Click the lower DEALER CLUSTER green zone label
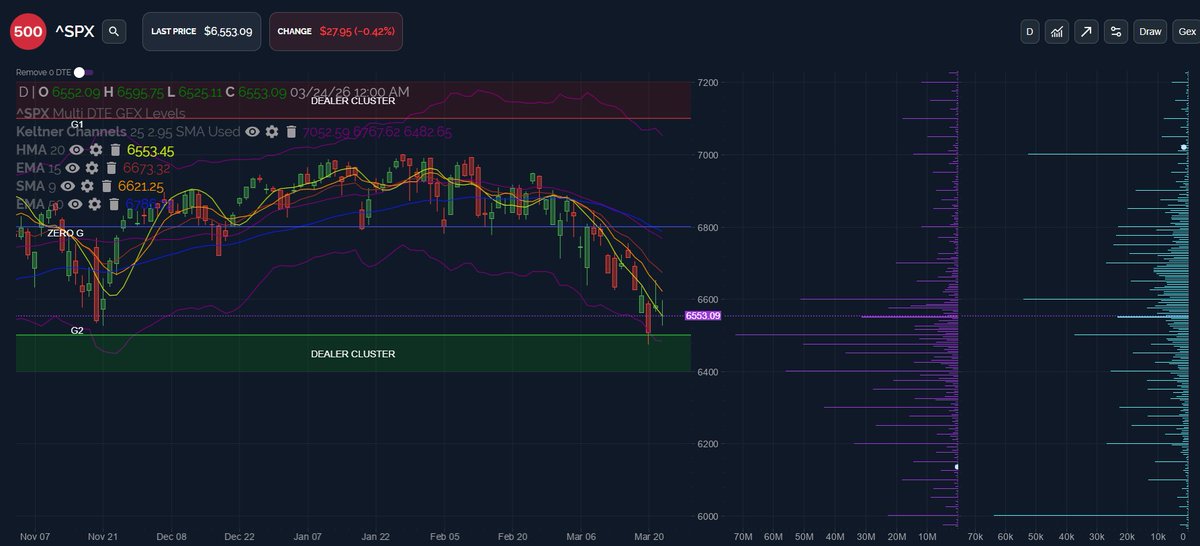This screenshot has width=1200, height=546. tap(352, 354)
